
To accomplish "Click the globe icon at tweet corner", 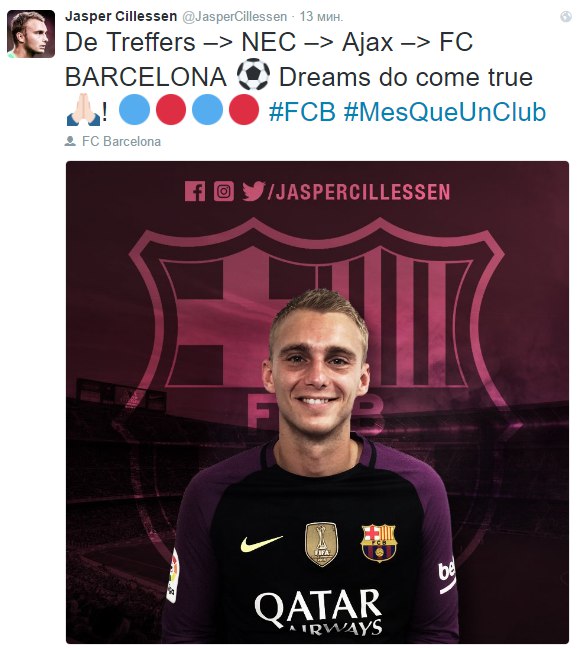I will 566,17.
